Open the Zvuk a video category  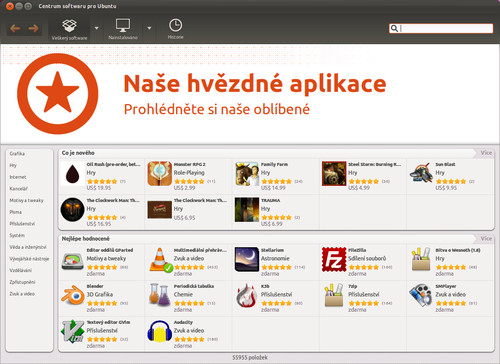coord(22,294)
